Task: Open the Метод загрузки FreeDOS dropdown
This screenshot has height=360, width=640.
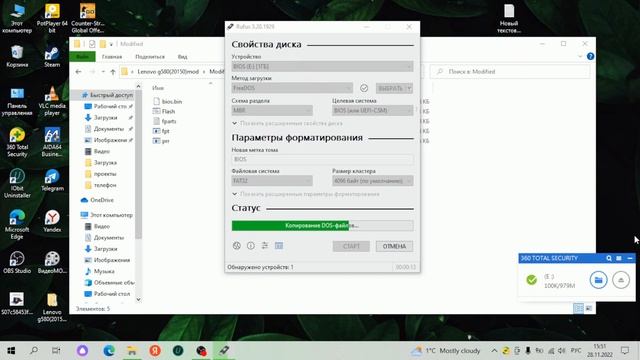Action: pos(292,88)
